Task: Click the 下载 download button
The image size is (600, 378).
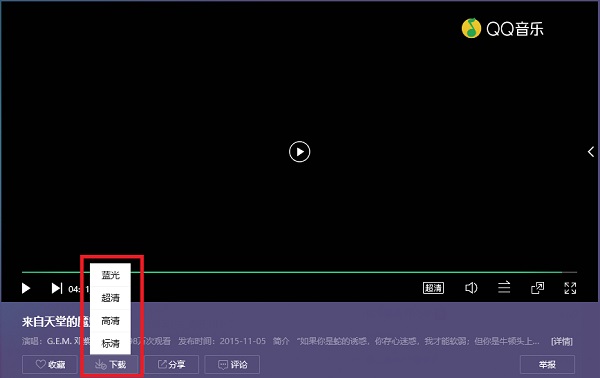Action: click(x=110, y=365)
